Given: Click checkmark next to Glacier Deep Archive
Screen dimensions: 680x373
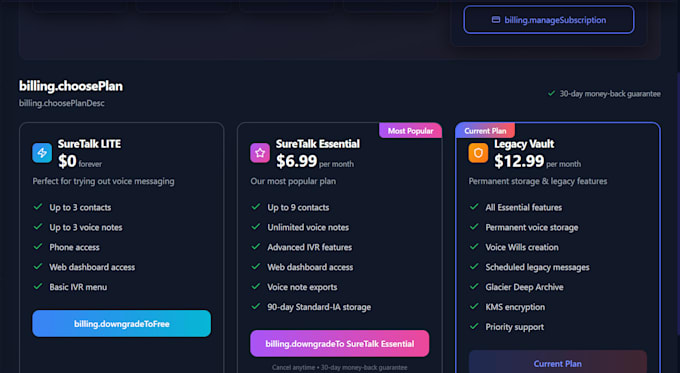Looking at the screenshot, I should point(474,286).
